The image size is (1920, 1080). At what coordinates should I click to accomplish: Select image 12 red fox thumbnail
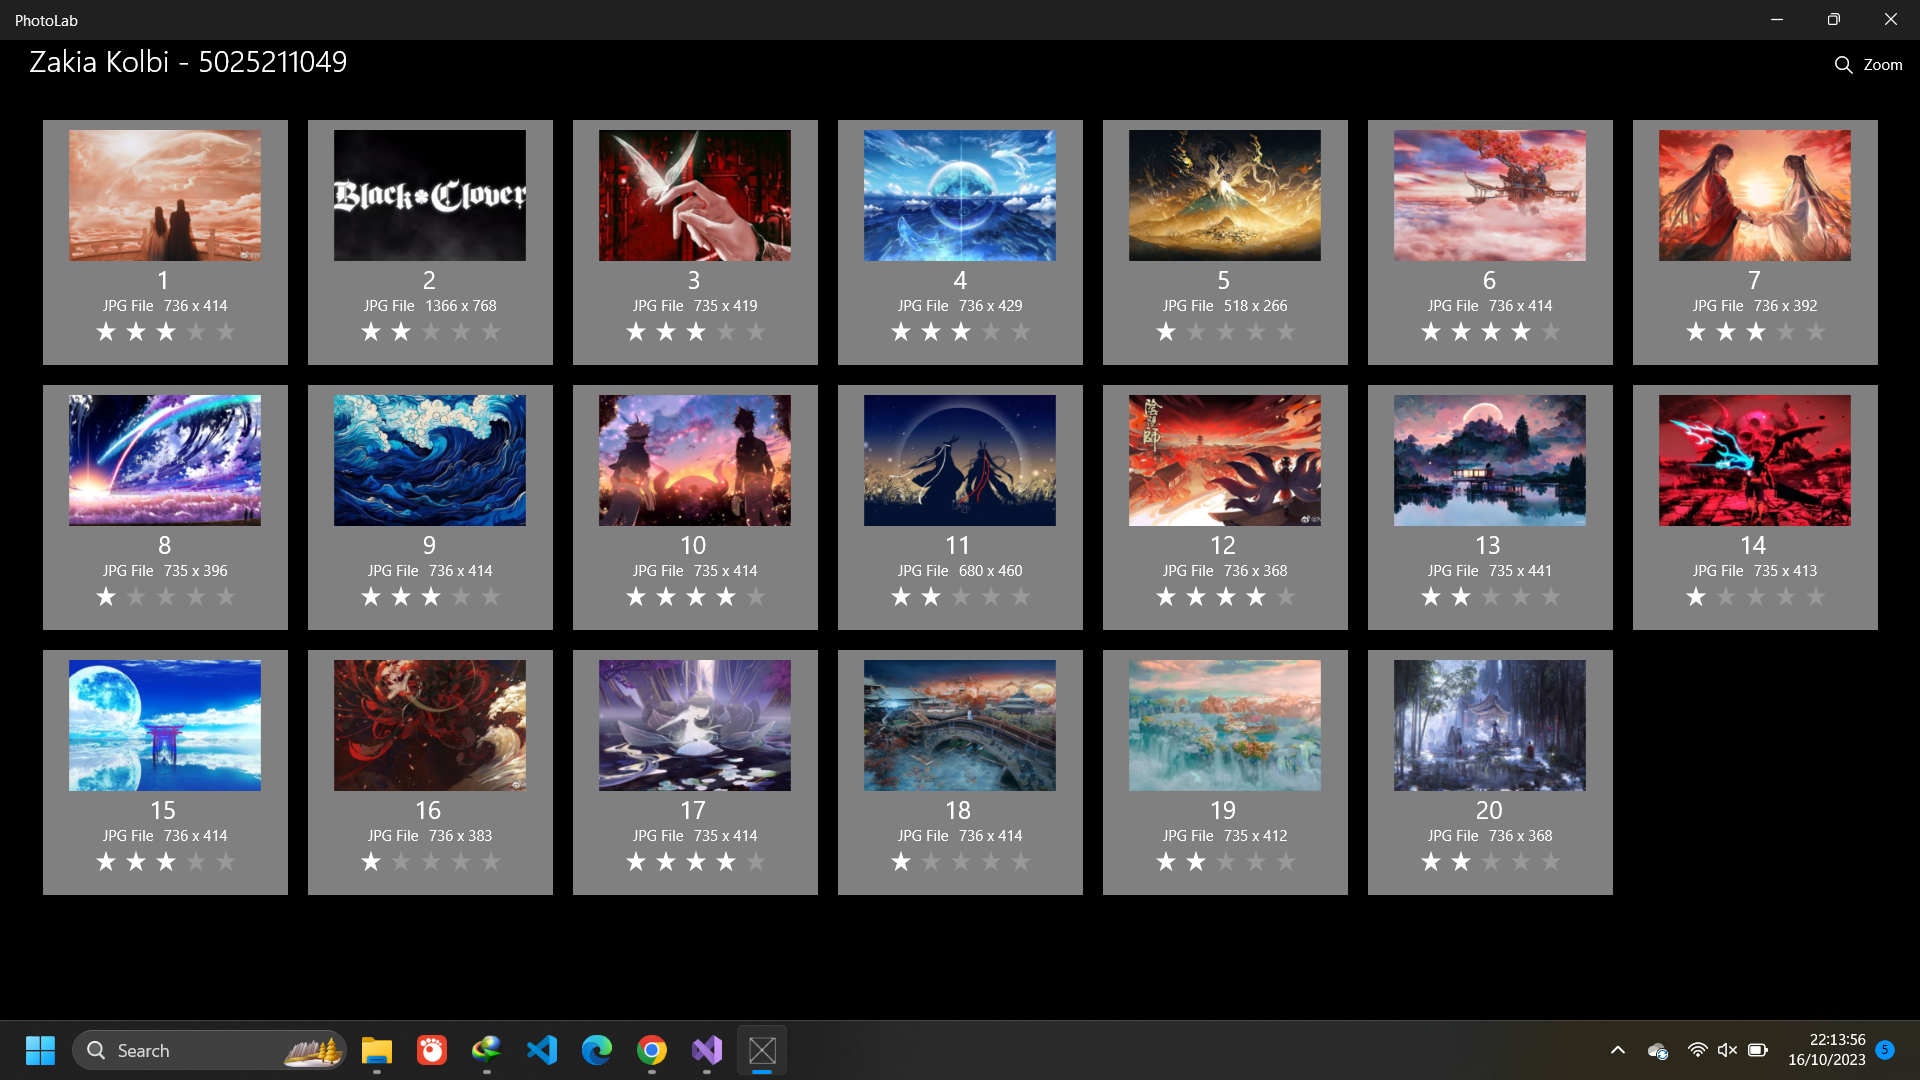click(1225, 461)
